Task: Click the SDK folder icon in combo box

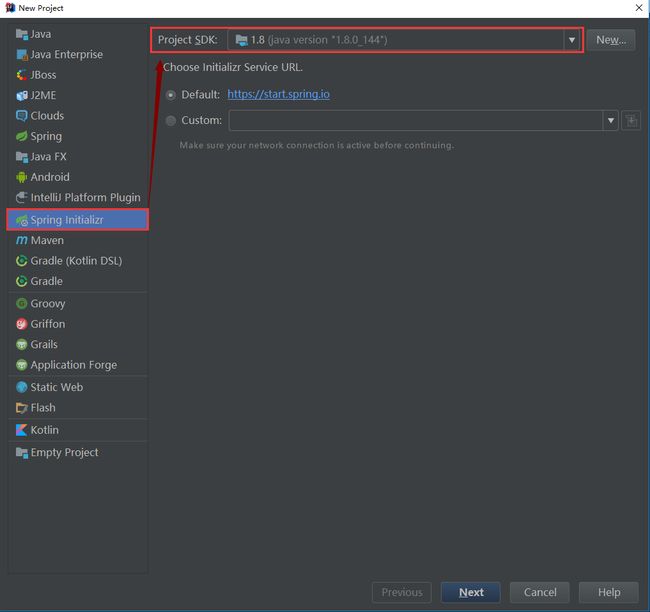Action: pos(242,40)
